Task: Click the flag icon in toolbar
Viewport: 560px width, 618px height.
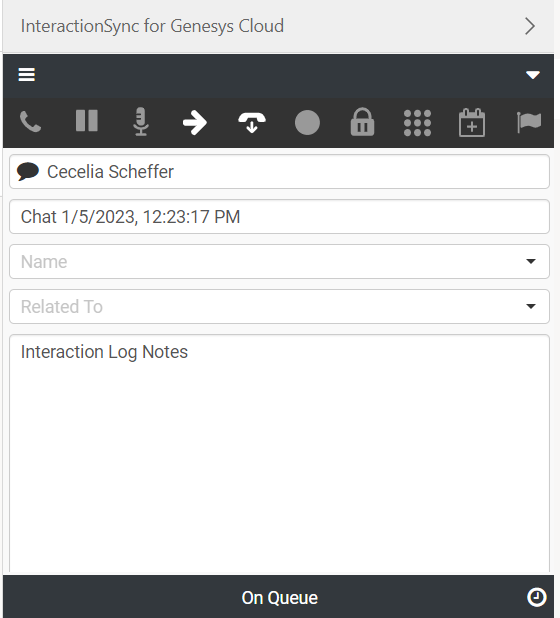Action: point(528,123)
